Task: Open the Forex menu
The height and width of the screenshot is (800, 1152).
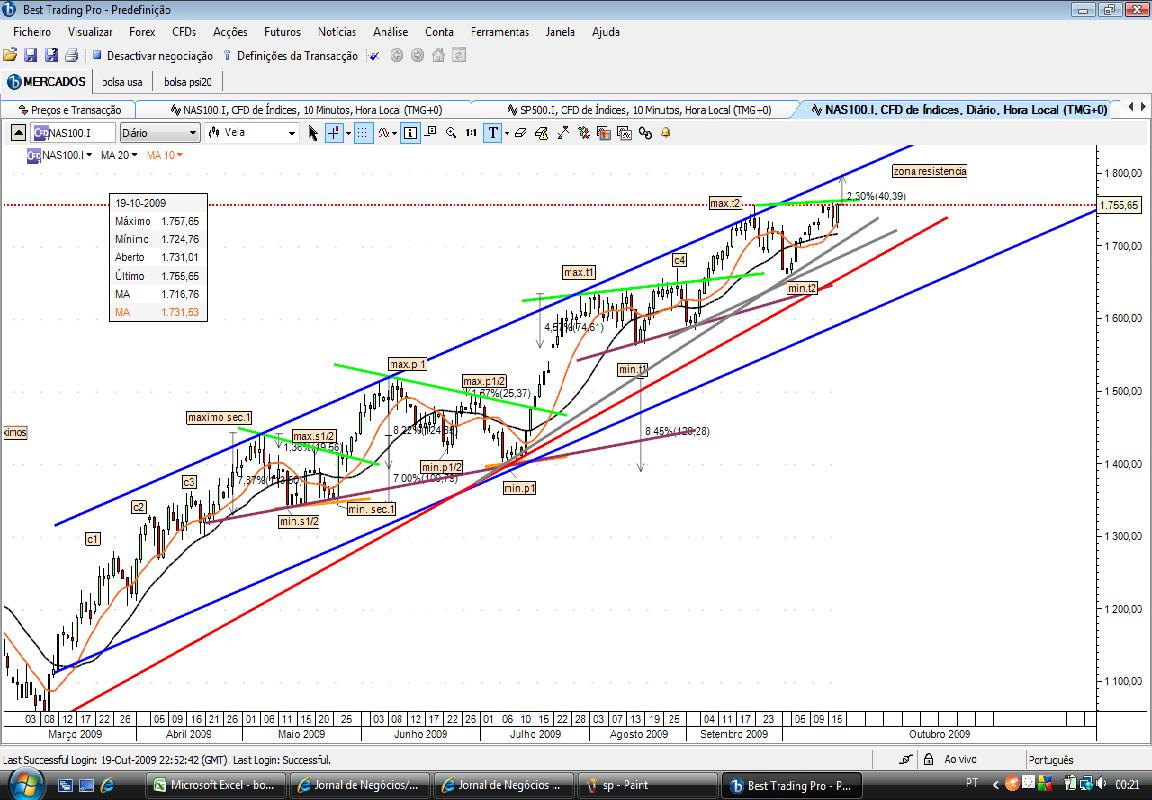Action: point(142,32)
